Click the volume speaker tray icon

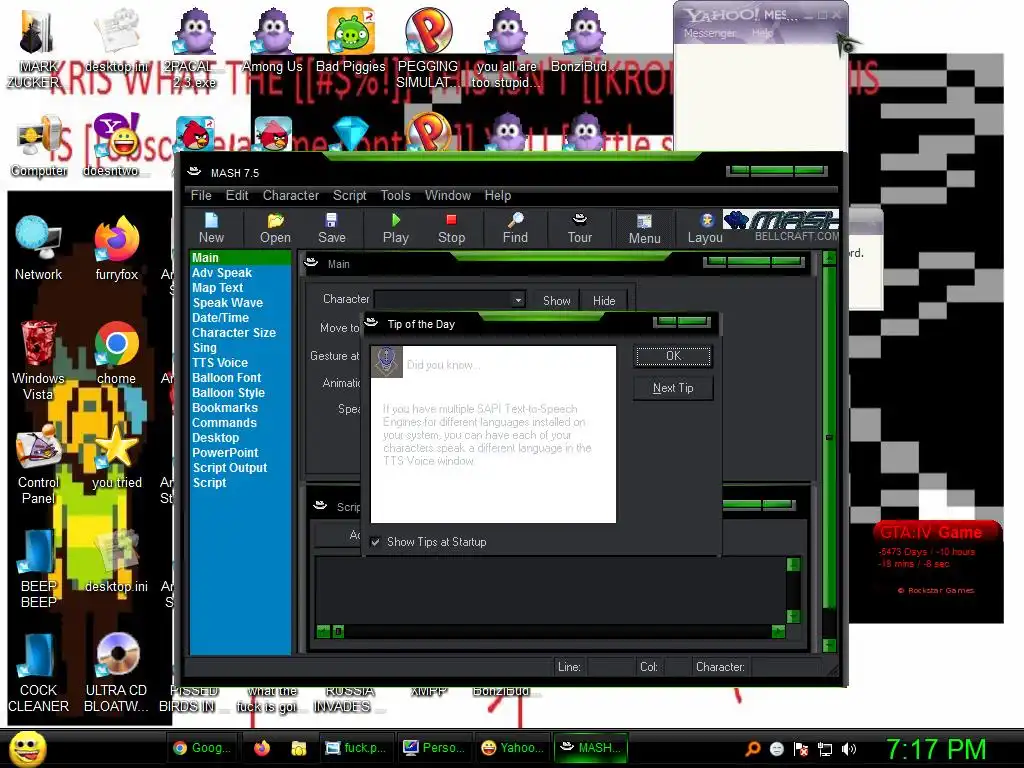point(849,749)
